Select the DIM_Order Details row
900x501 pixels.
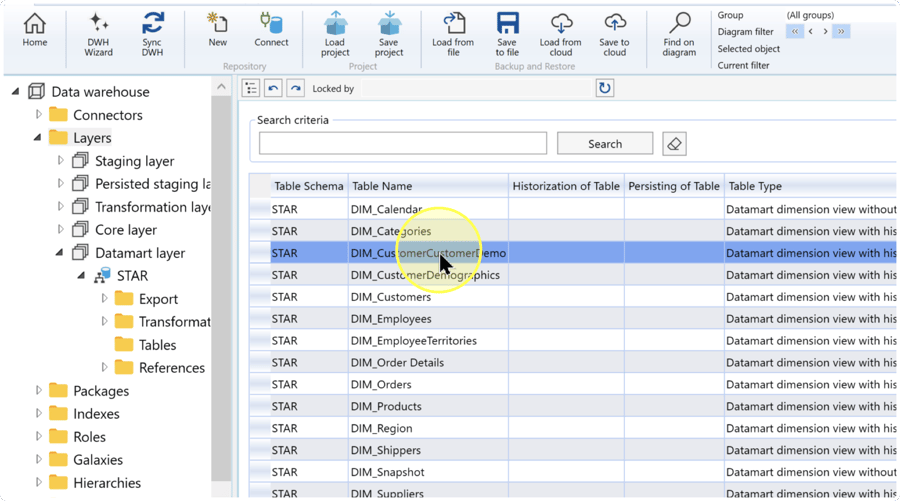click(x=573, y=362)
